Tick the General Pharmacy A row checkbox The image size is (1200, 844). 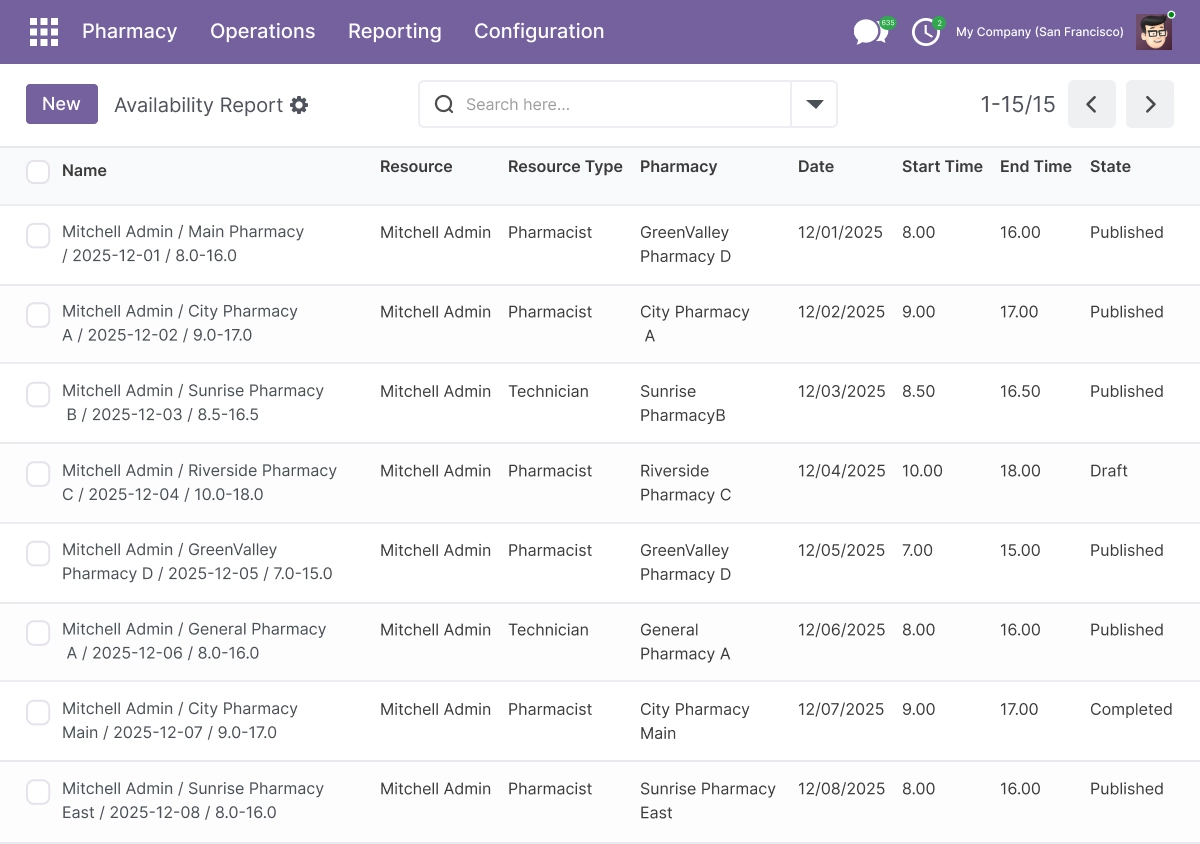pyautogui.click(x=38, y=633)
